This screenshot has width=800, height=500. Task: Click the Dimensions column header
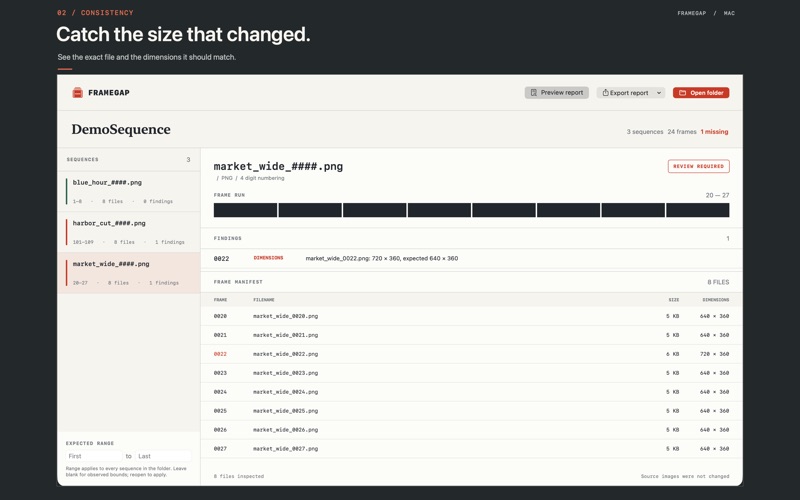coord(715,300)
